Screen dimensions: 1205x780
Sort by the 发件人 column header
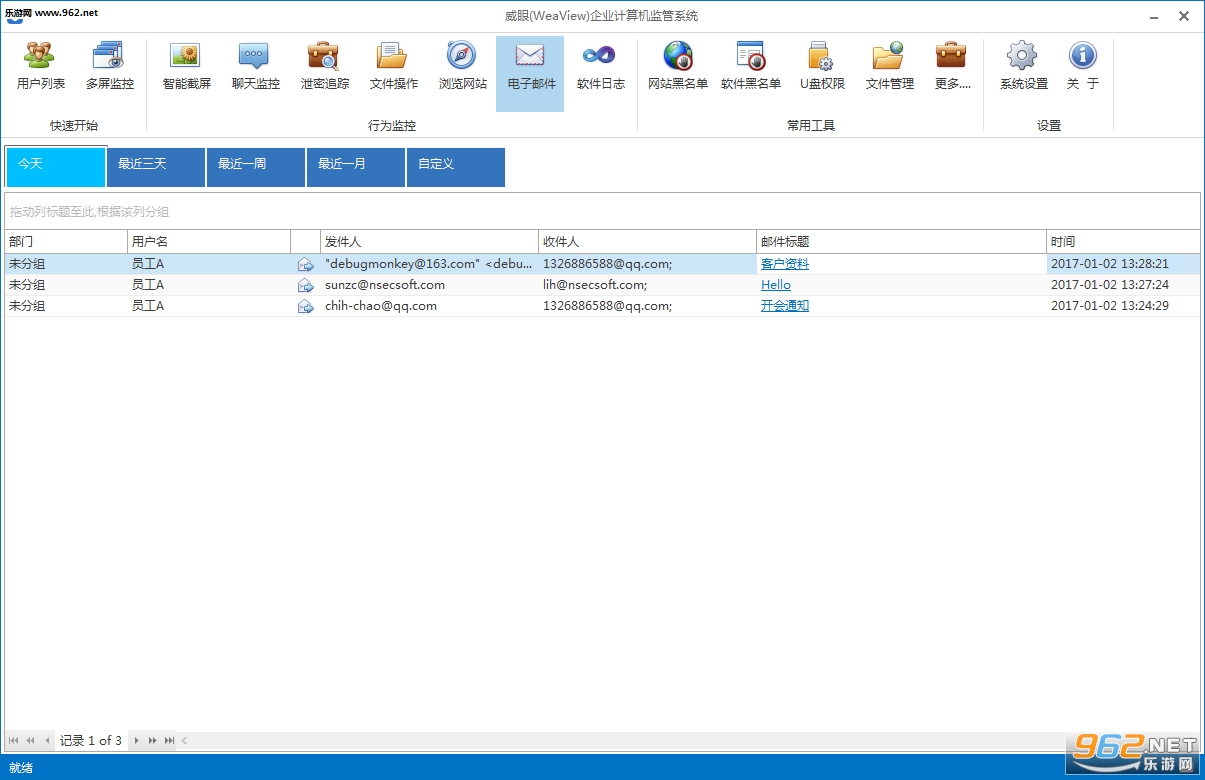click(x=429, y=242)
